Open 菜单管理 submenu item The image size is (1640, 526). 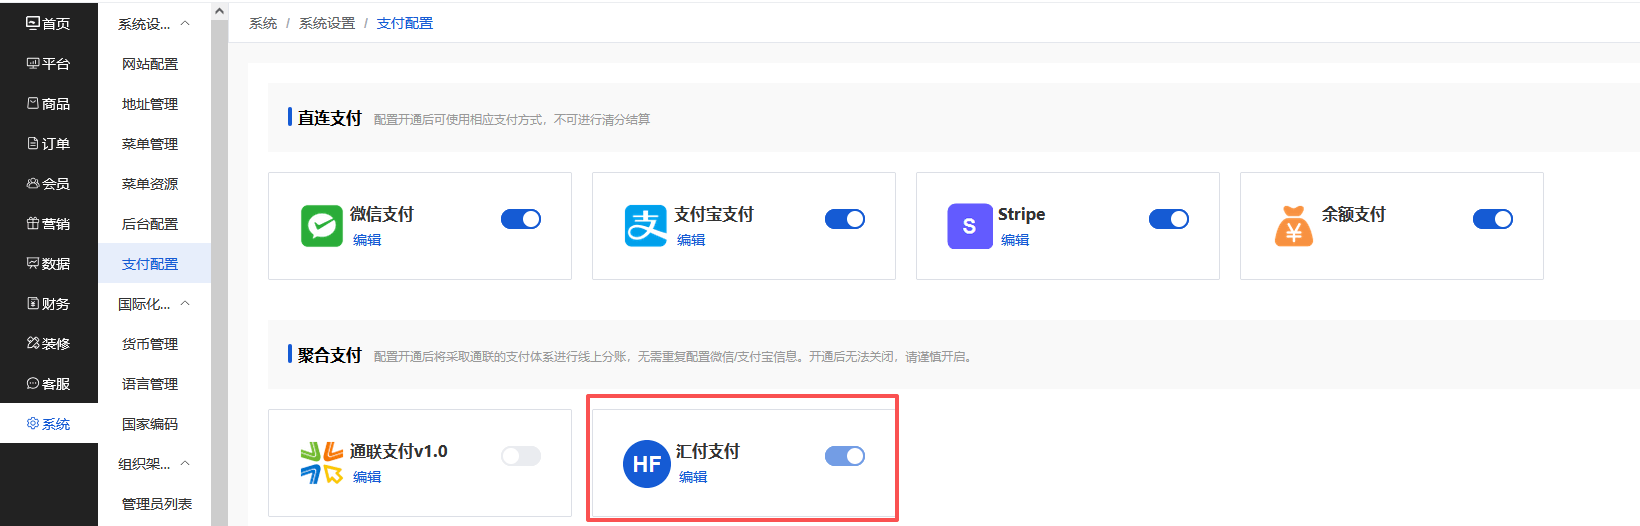pos(150,143)
